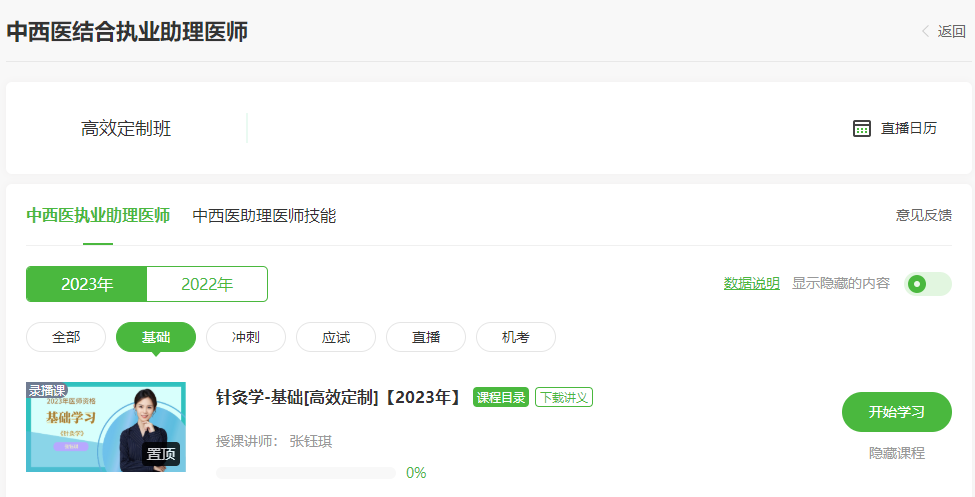Switch to 中西医执业助理医师 tab
The width and height of the screenshot is (975, 497).
98,215
